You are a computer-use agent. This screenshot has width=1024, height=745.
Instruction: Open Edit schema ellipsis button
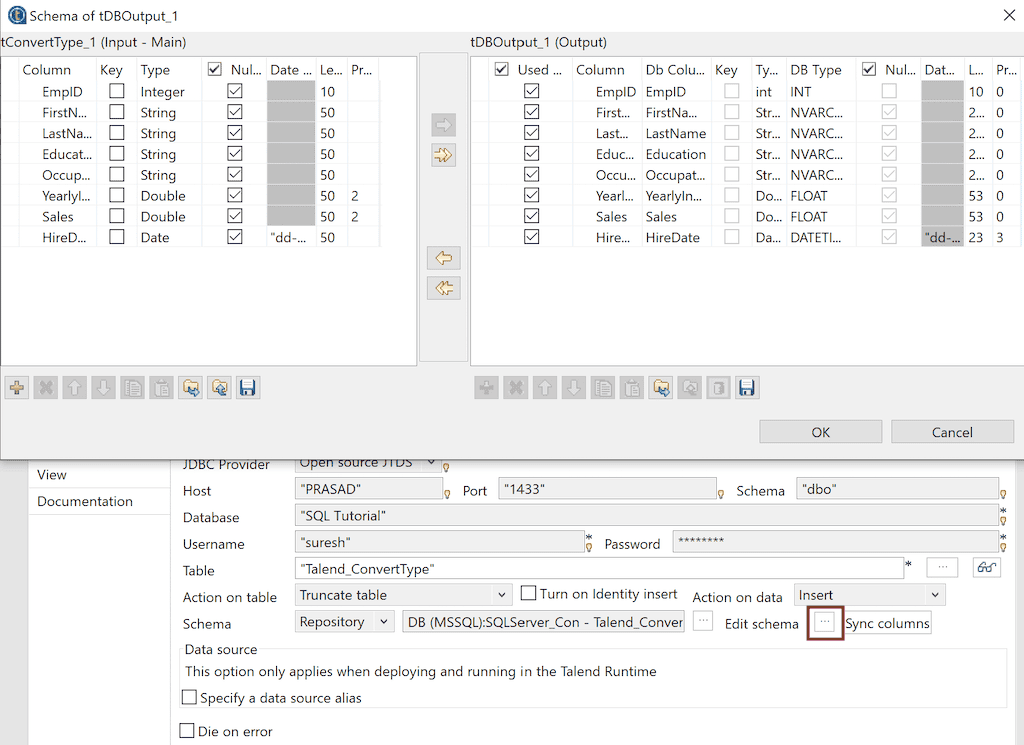(825, 622)
